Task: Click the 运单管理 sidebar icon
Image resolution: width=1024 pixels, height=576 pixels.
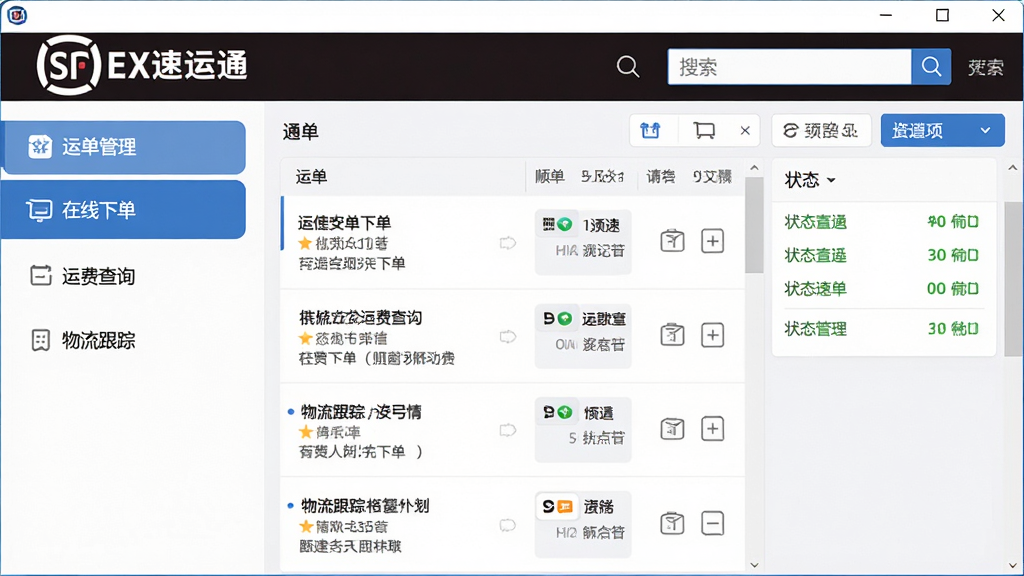Action: tap(40, 147)
